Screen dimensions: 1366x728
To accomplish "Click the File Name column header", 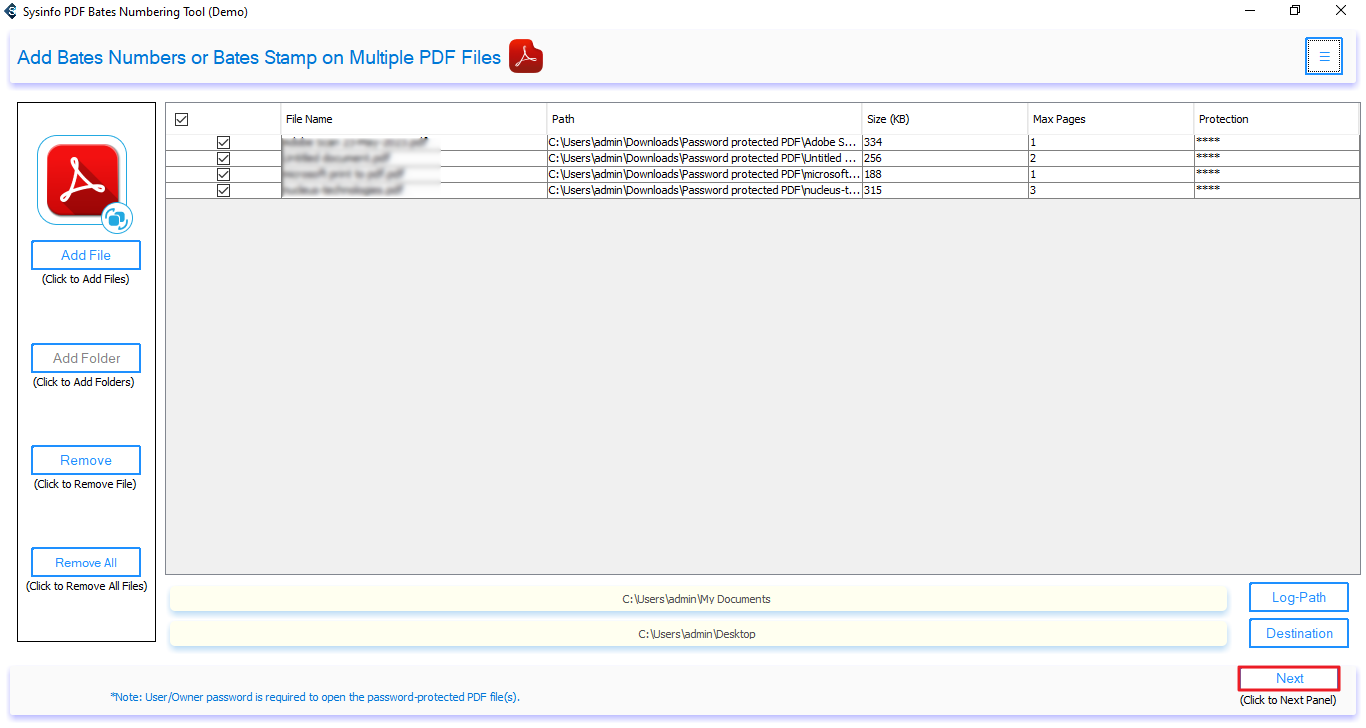I will pos(309,118).
